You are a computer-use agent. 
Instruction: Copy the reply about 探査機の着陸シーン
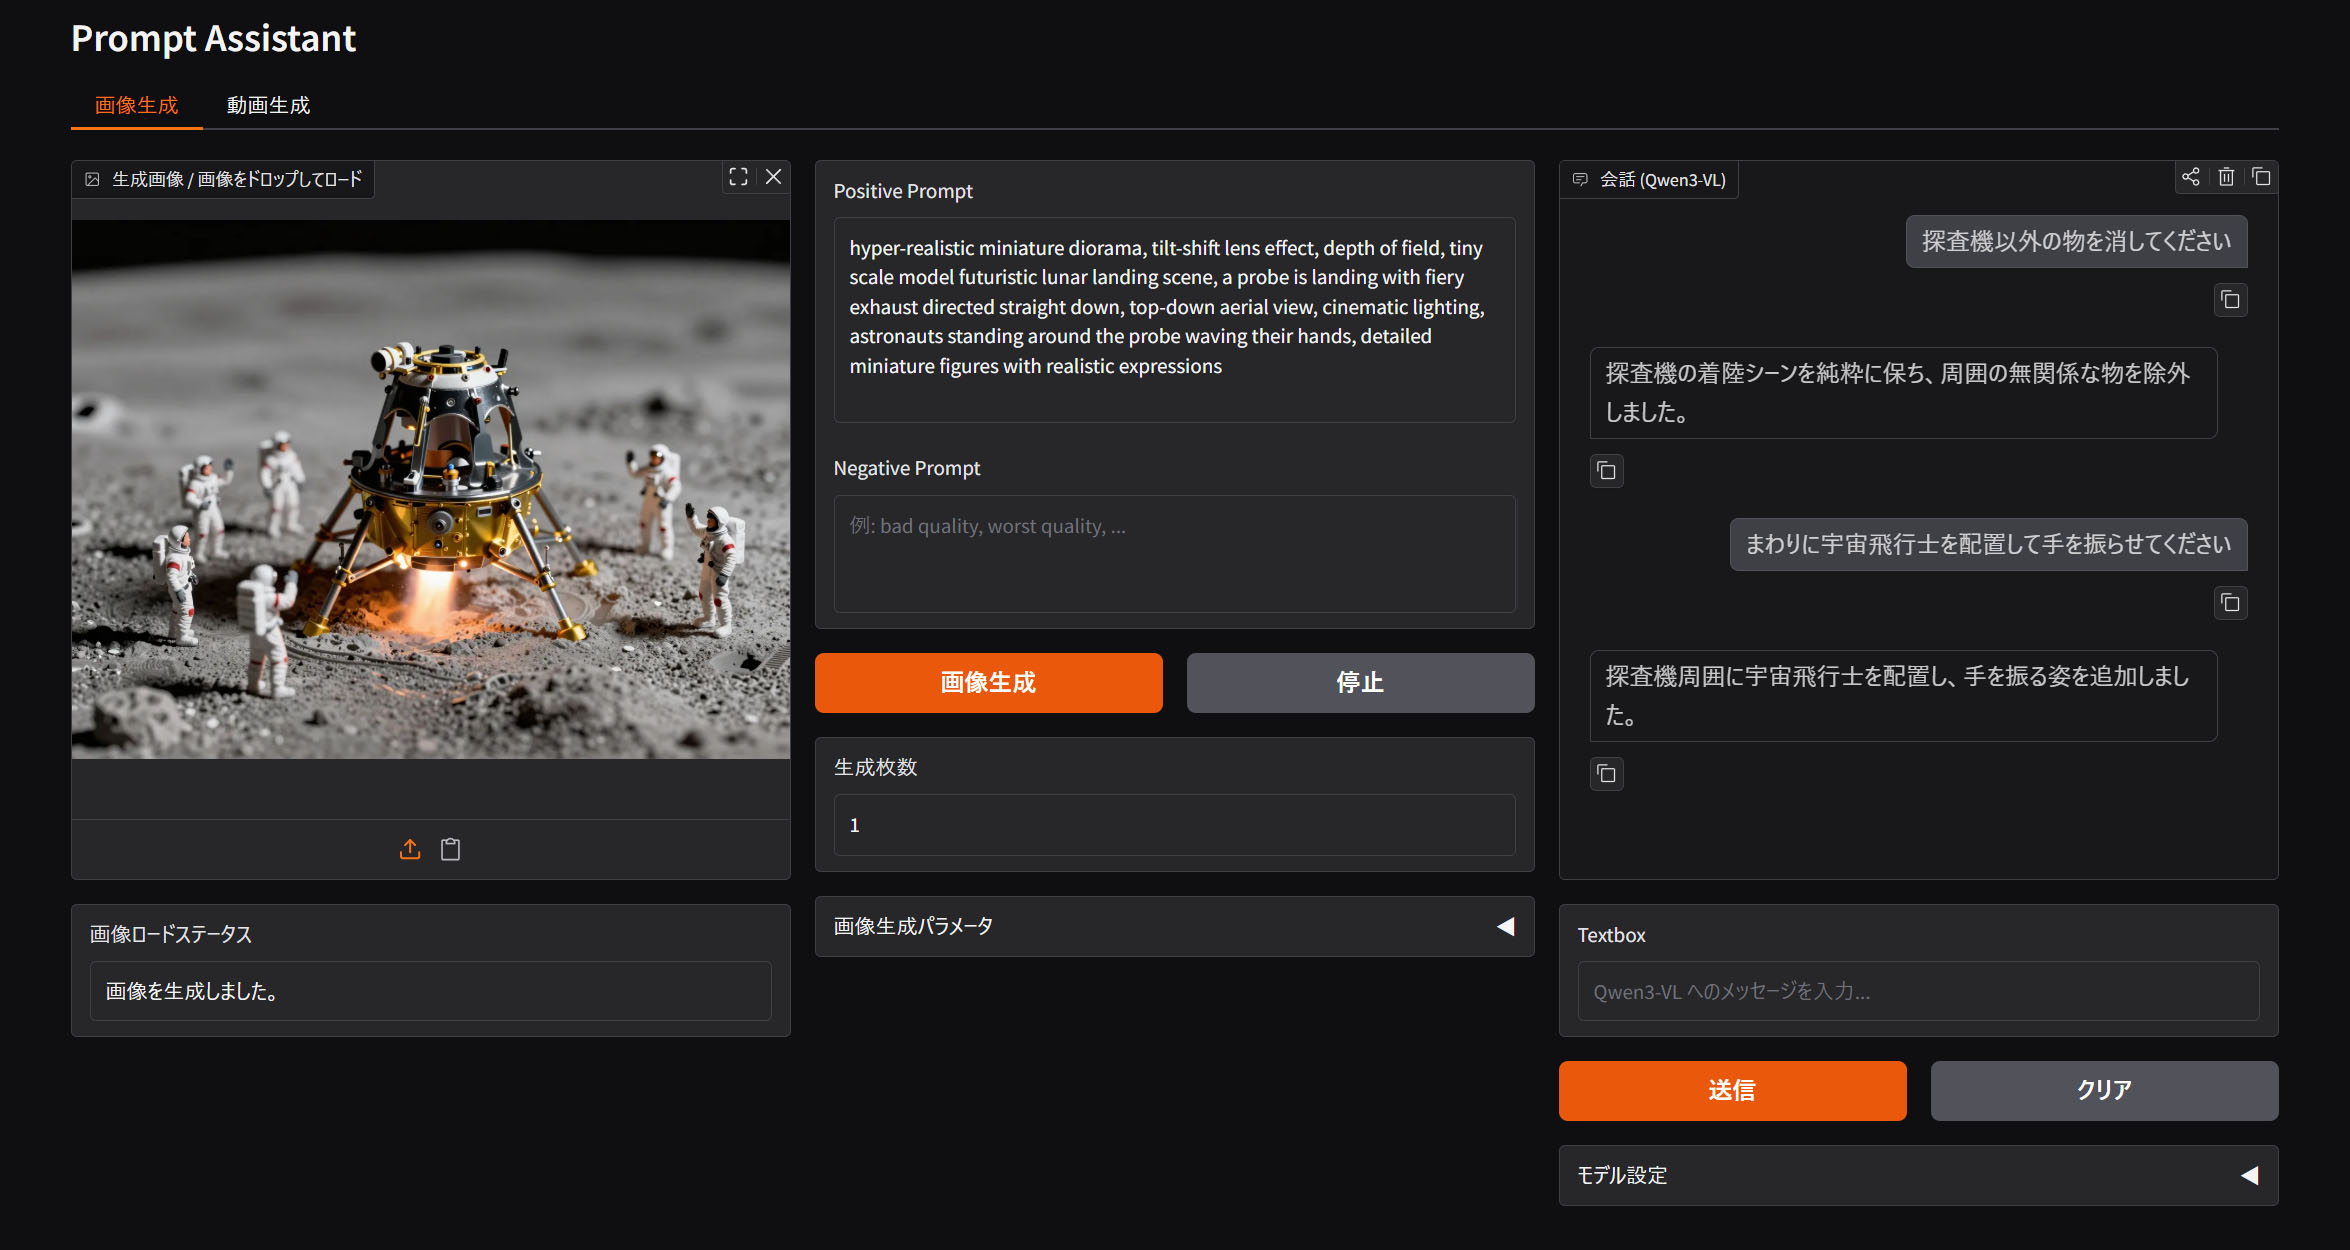(1607, 471)
